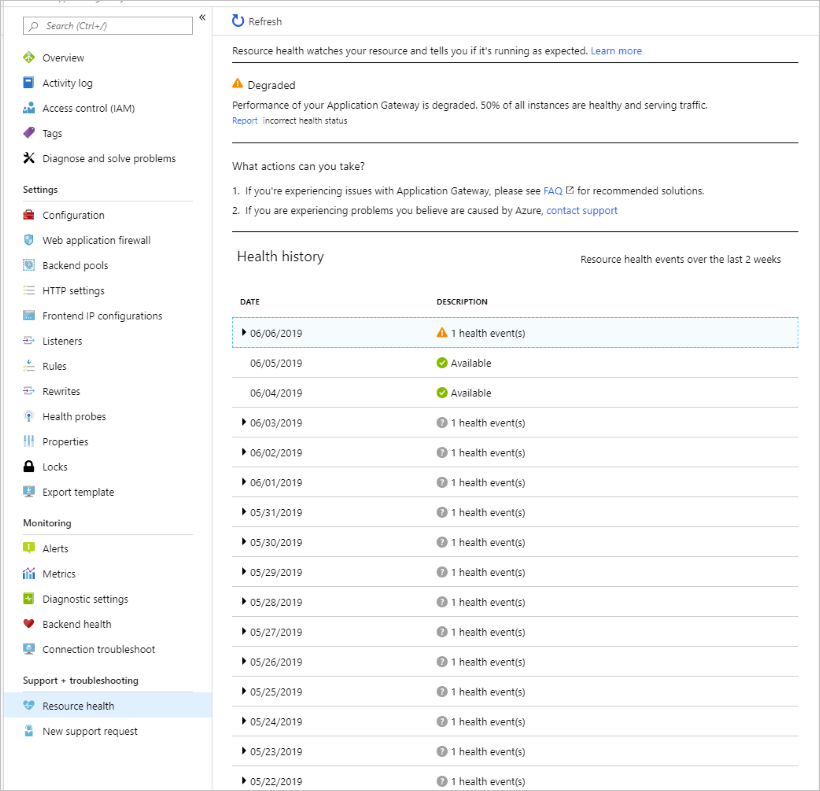Click the Refresh icon
The height and width of the screenshot is (791, 820).
coord(238,21)
